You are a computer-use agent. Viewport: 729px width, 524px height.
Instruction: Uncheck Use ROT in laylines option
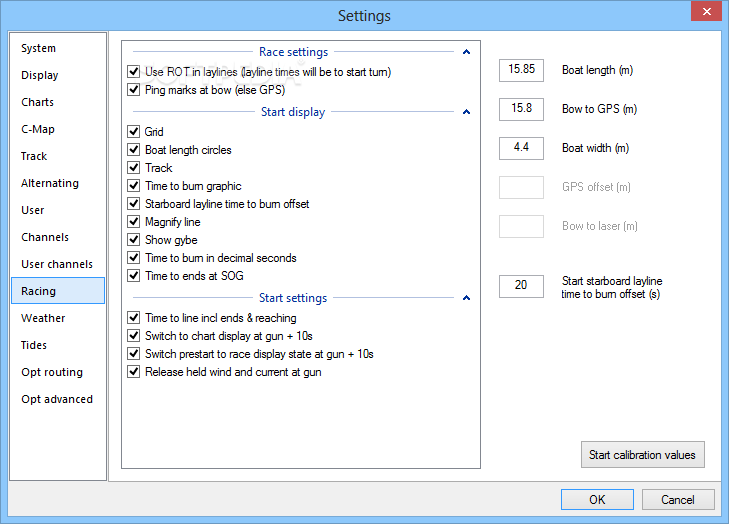pyautogui.click(x=133, y=72)
